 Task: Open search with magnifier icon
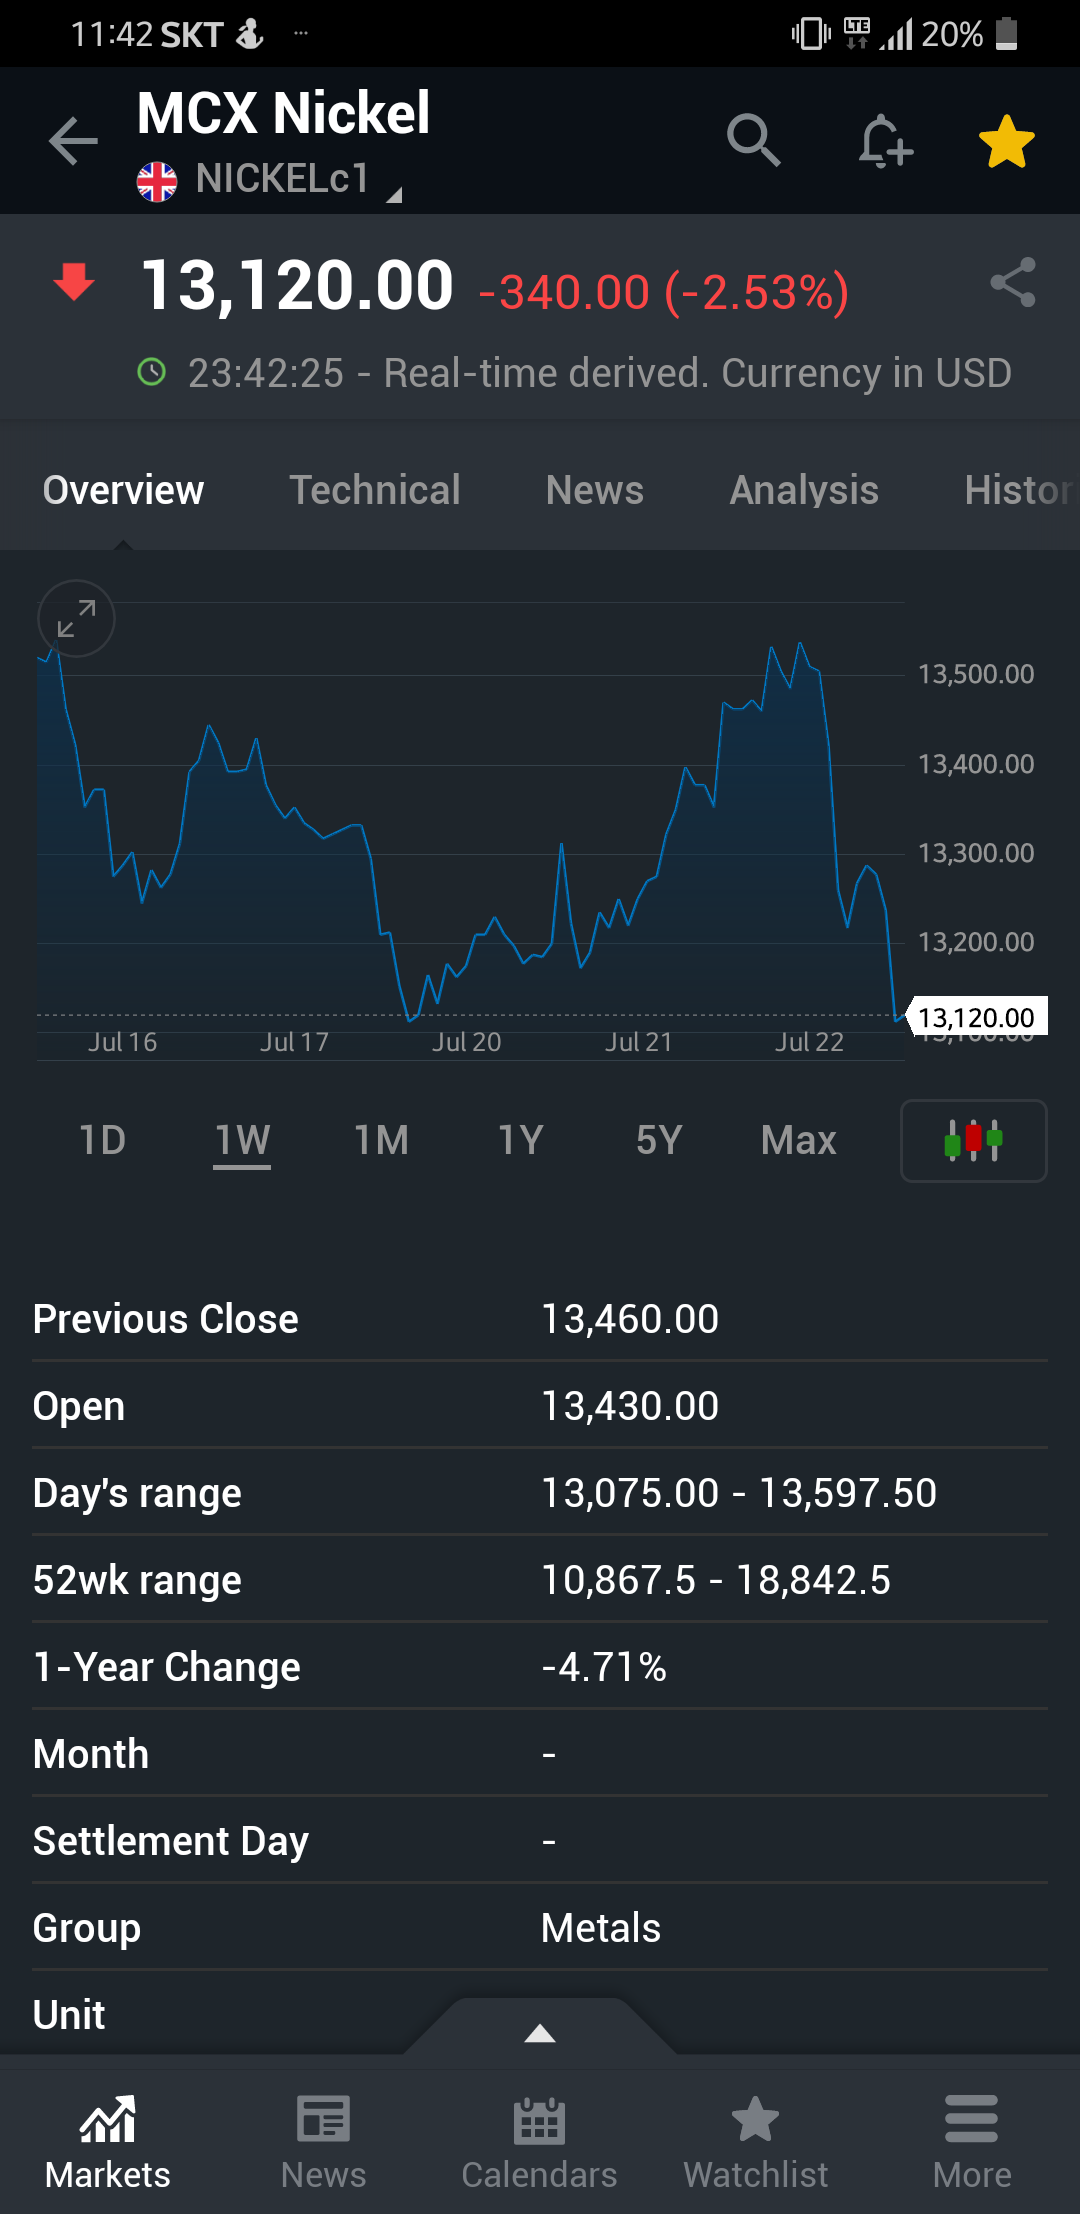753,140
